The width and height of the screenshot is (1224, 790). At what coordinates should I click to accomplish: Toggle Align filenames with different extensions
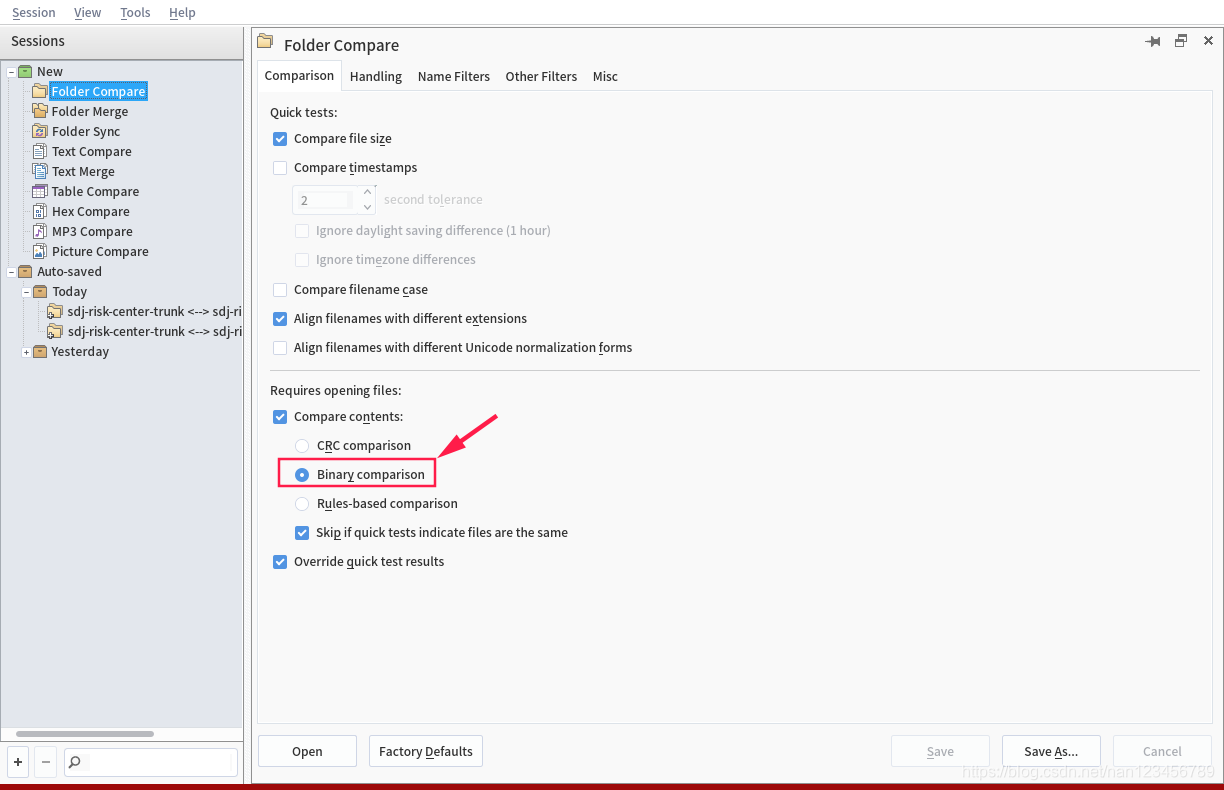click(280, 319)
